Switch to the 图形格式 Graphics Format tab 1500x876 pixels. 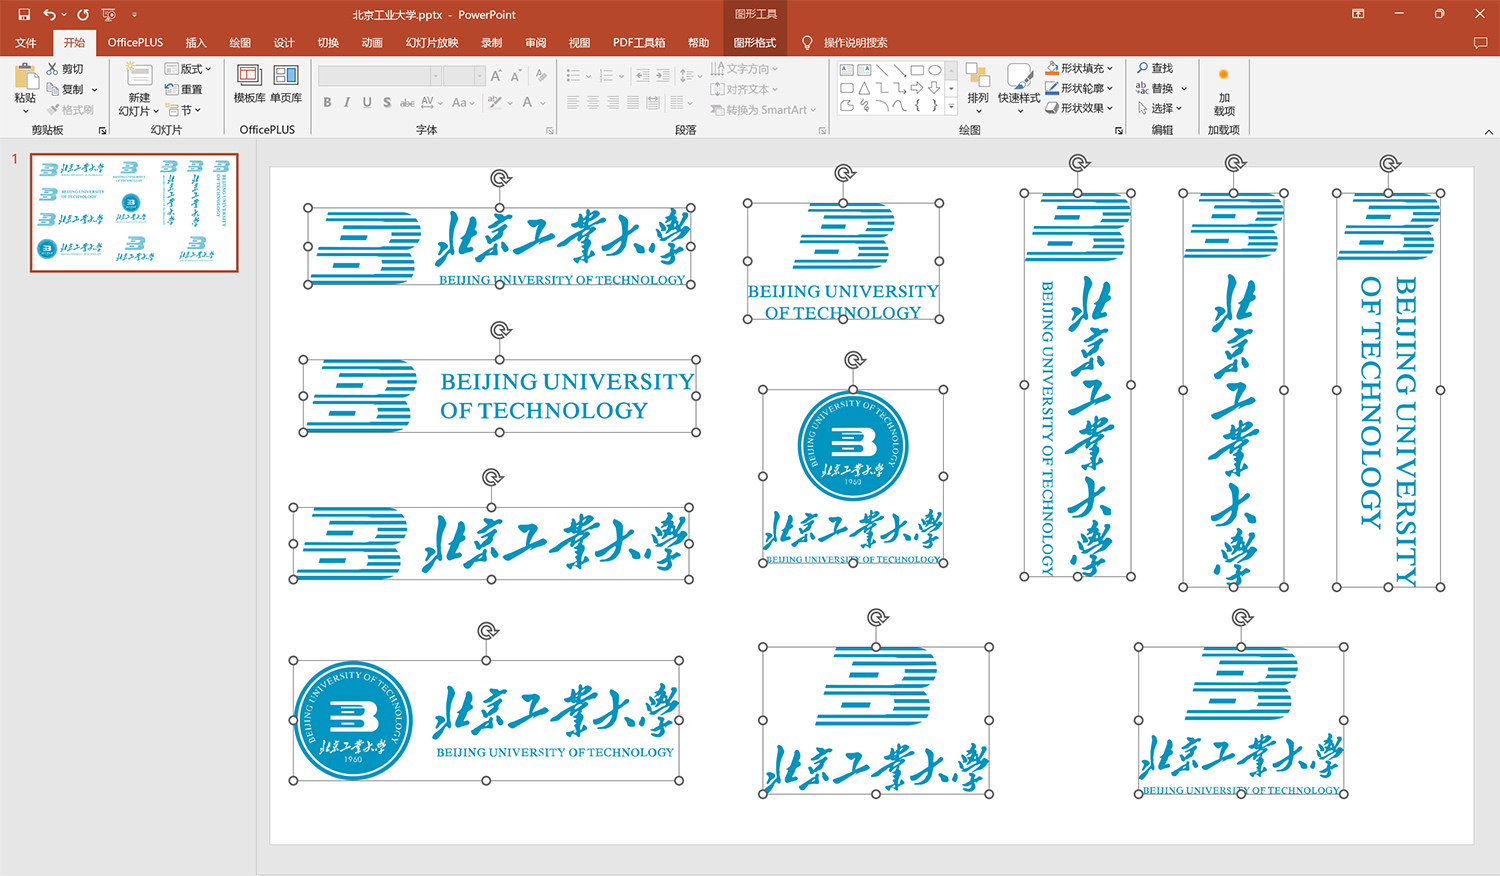754,43
